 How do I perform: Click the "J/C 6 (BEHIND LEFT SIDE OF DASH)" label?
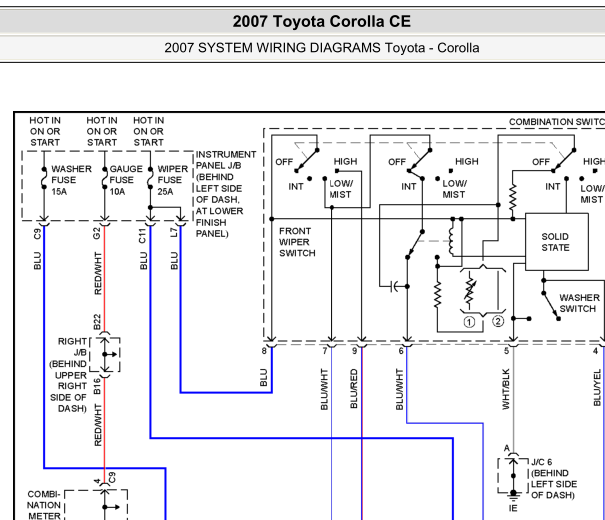554,478
